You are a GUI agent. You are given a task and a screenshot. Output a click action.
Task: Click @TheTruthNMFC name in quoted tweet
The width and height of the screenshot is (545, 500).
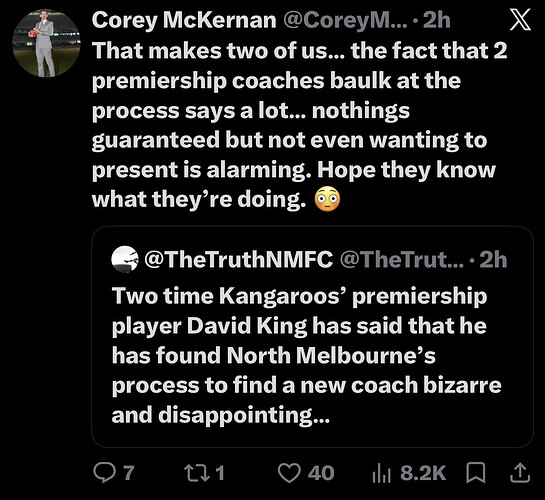pos(238,260)
